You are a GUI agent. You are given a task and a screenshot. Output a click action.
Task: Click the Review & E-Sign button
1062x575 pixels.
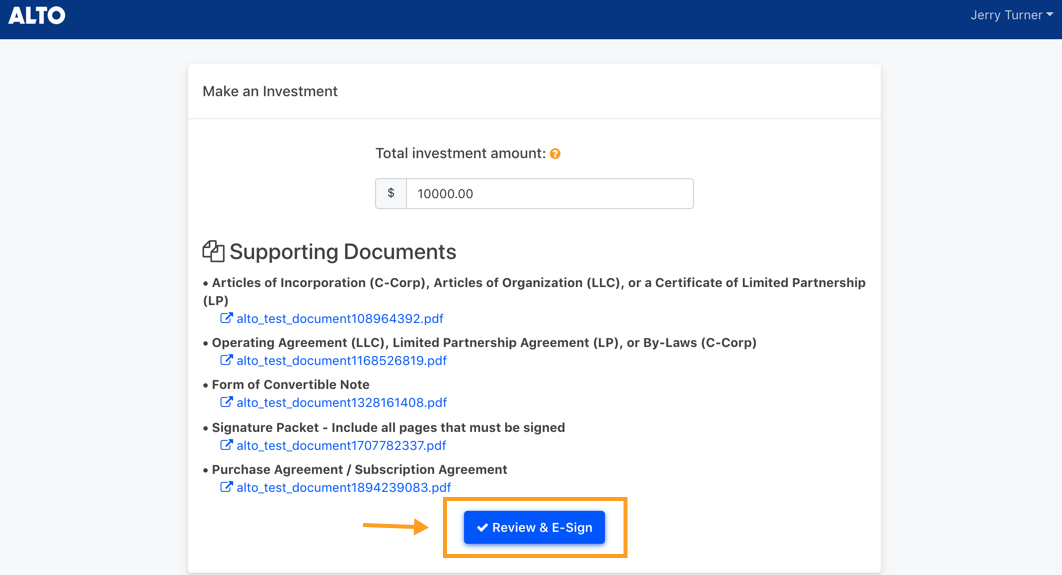(534, 528)
